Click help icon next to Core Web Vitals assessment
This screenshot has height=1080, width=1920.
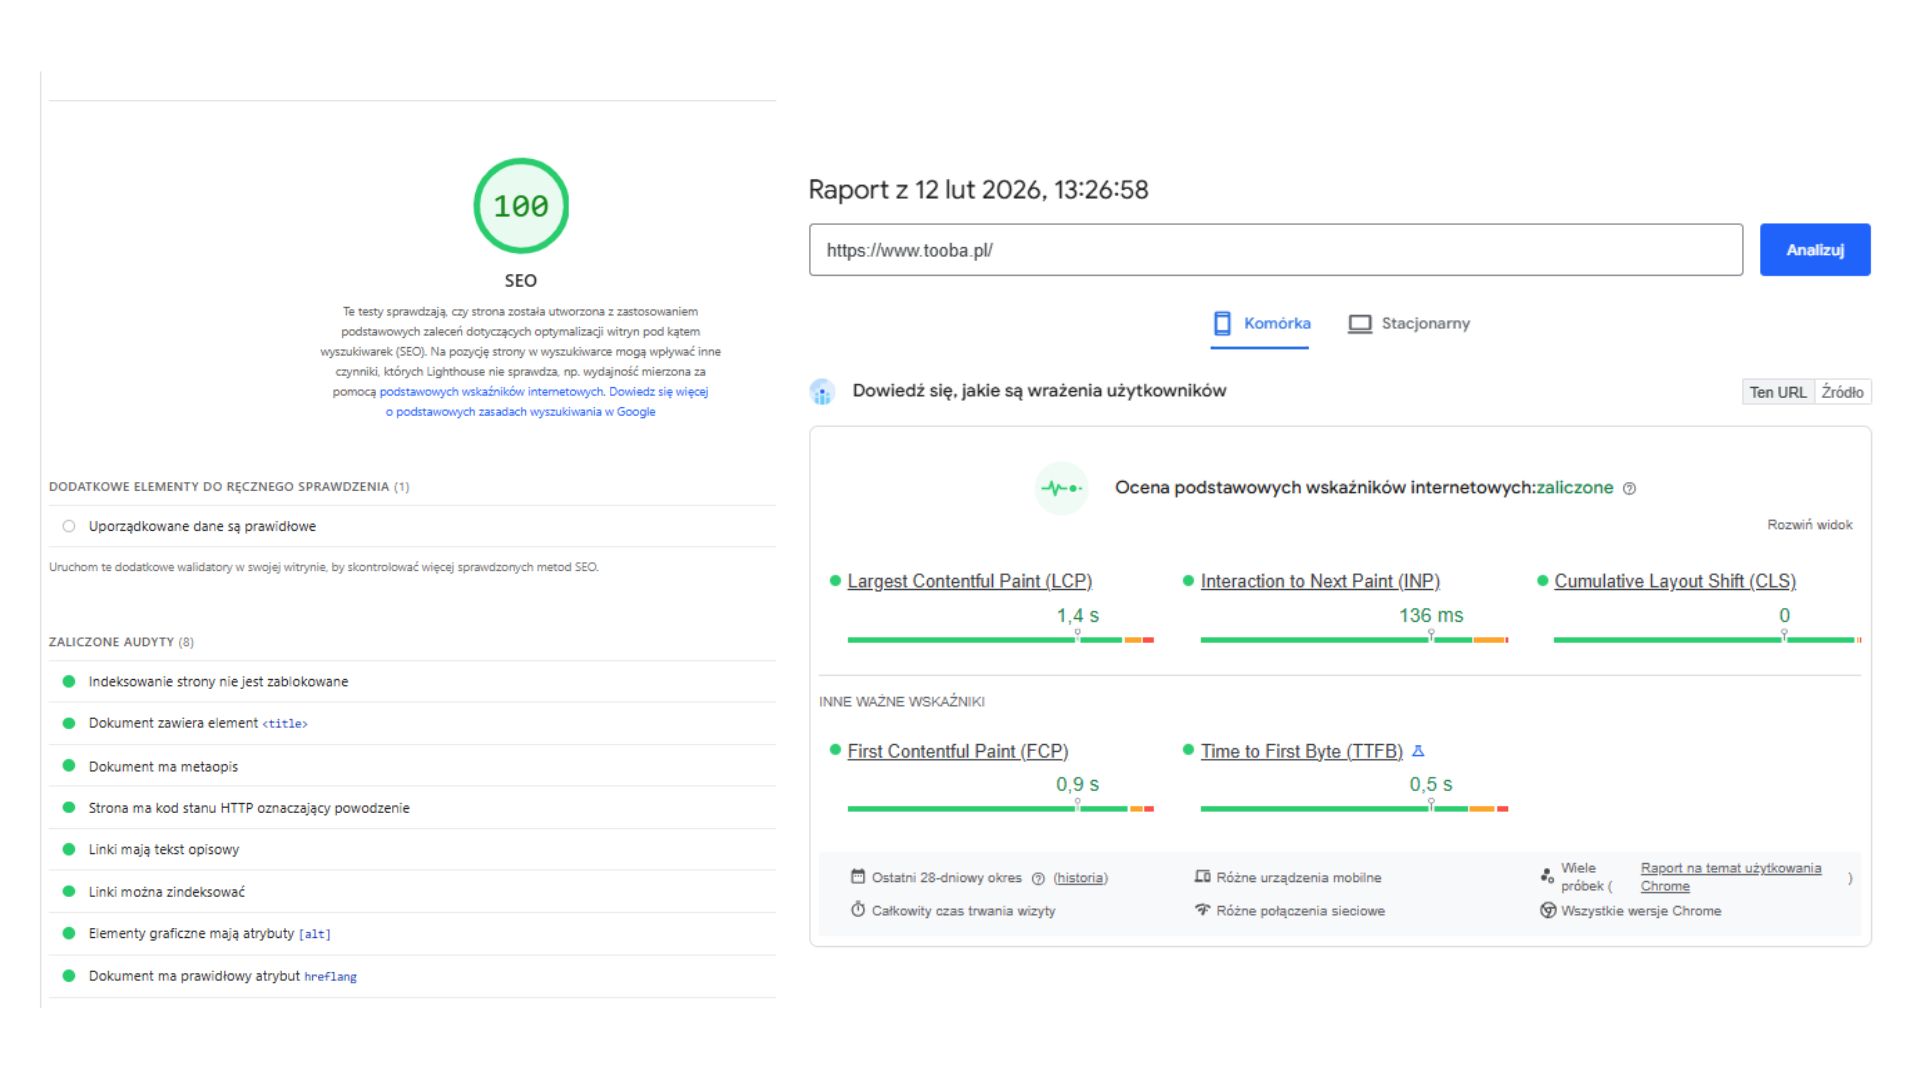point(1629,489)
